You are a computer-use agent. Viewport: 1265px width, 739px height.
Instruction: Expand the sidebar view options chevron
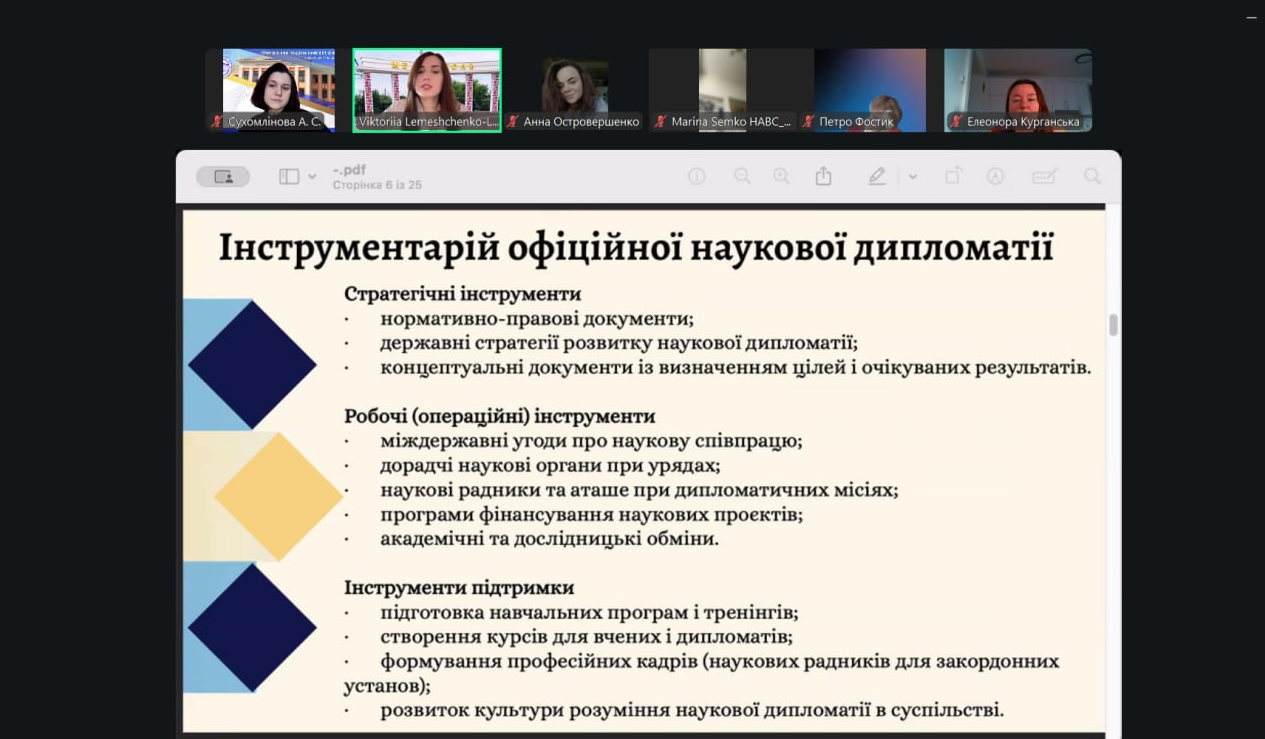(x=312, y=177)
